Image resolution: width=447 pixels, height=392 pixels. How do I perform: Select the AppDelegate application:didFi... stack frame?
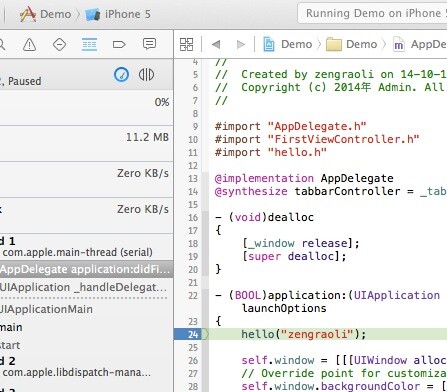tap(87, 269)
